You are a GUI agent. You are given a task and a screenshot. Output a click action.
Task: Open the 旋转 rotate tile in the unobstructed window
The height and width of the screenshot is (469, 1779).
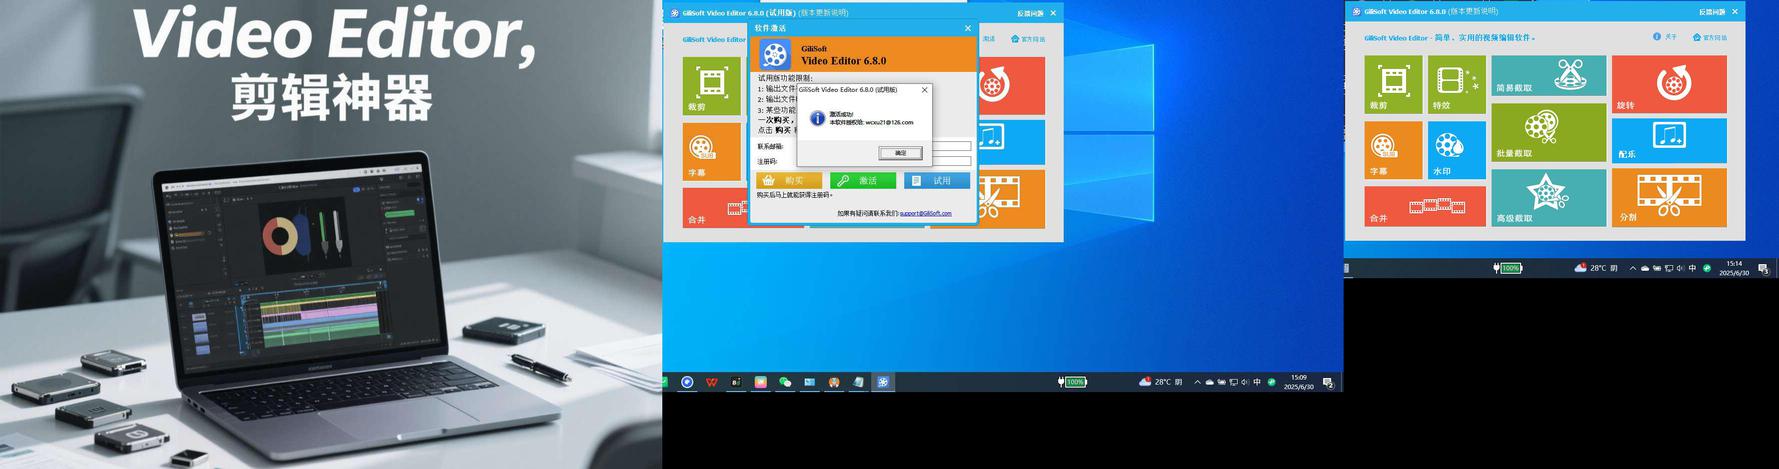coord(1668,85)
